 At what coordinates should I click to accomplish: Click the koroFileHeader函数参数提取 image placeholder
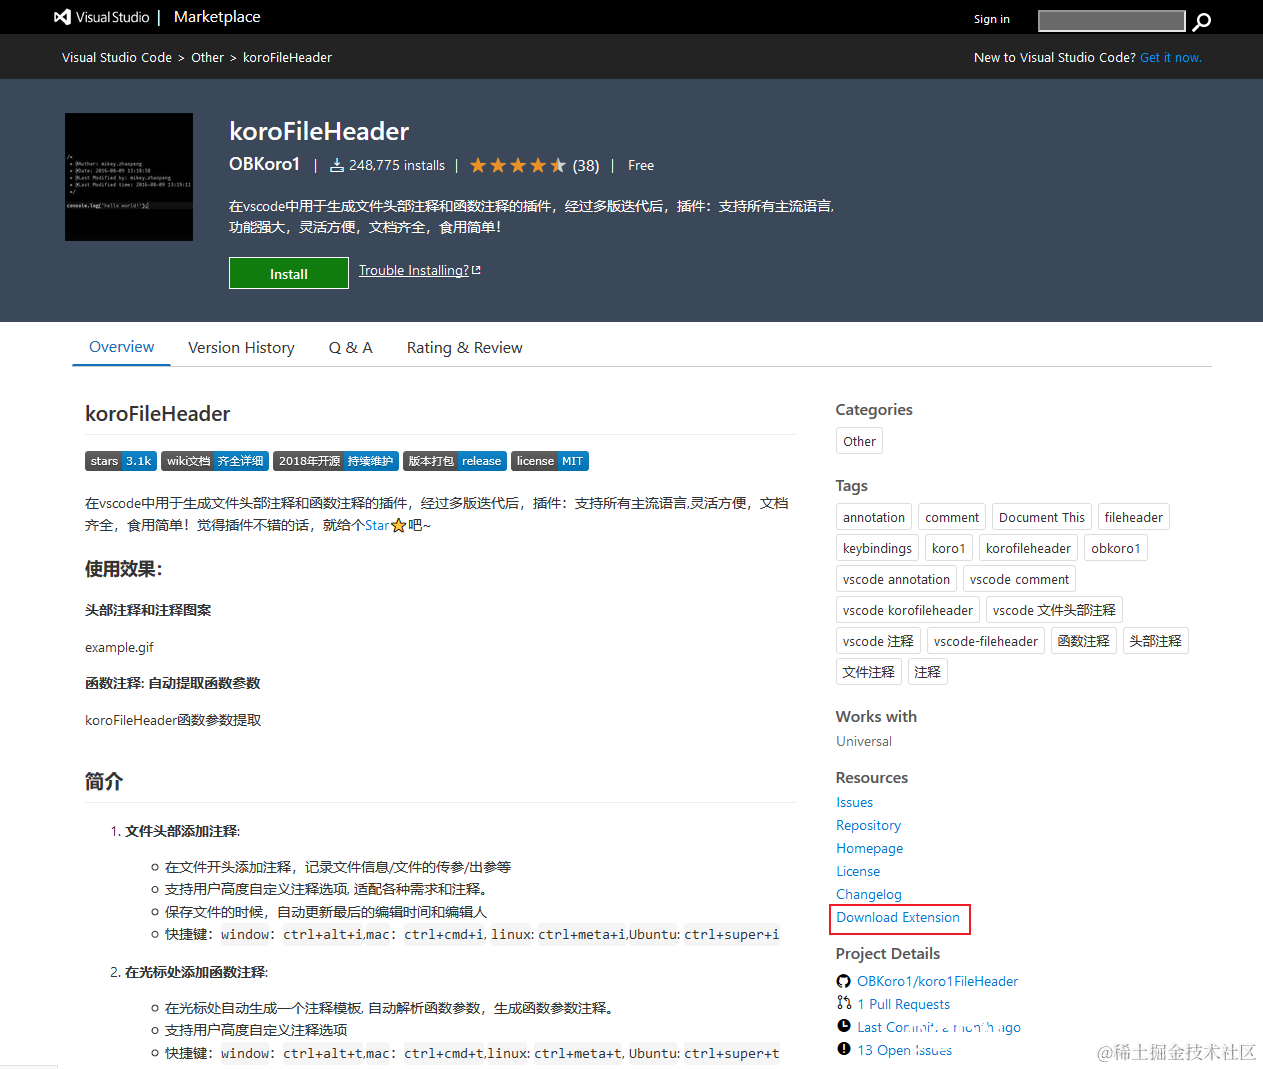pyautogui.click(x=173, y=720)
